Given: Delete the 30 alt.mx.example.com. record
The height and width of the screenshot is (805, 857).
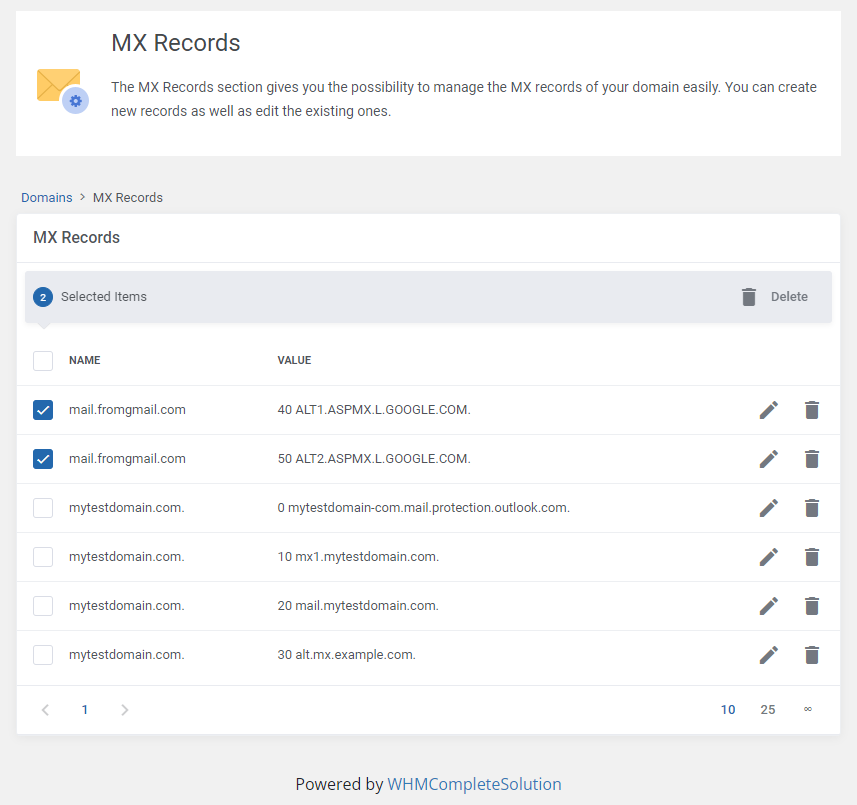Looking at the screenshot, I should pyautogui.click(x=812, y=655).
